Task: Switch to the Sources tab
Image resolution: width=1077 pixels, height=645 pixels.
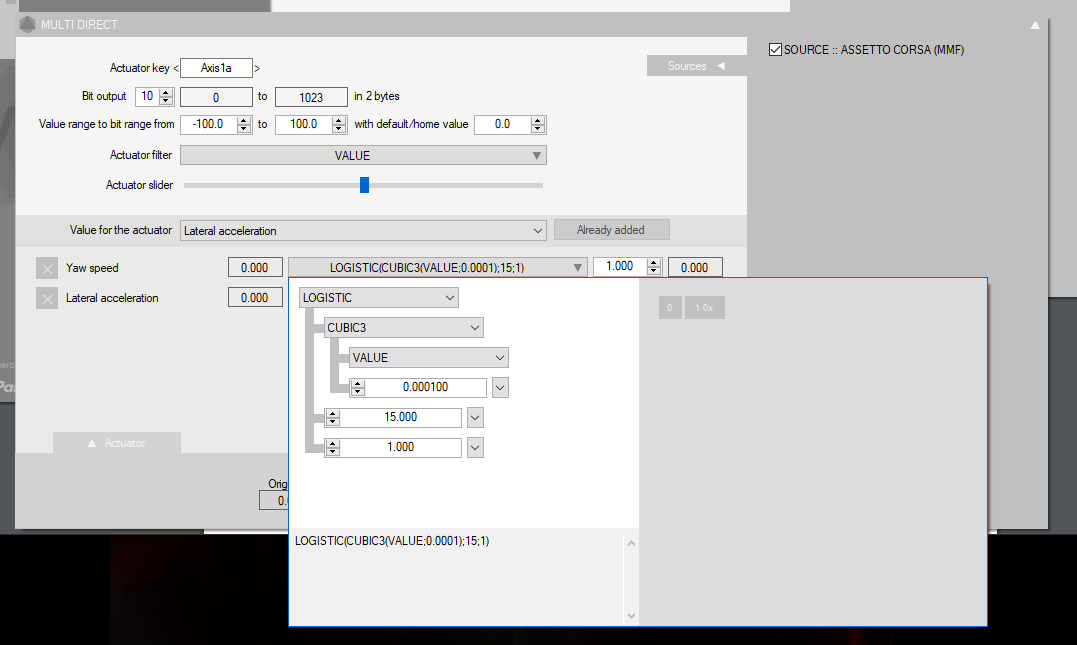Action: (696, 66)
